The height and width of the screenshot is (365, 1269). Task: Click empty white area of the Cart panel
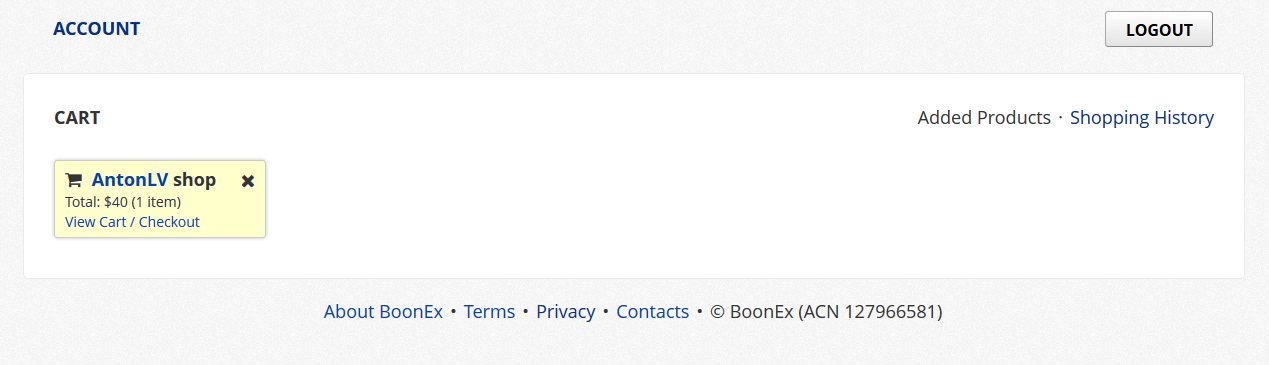[700, 200]
